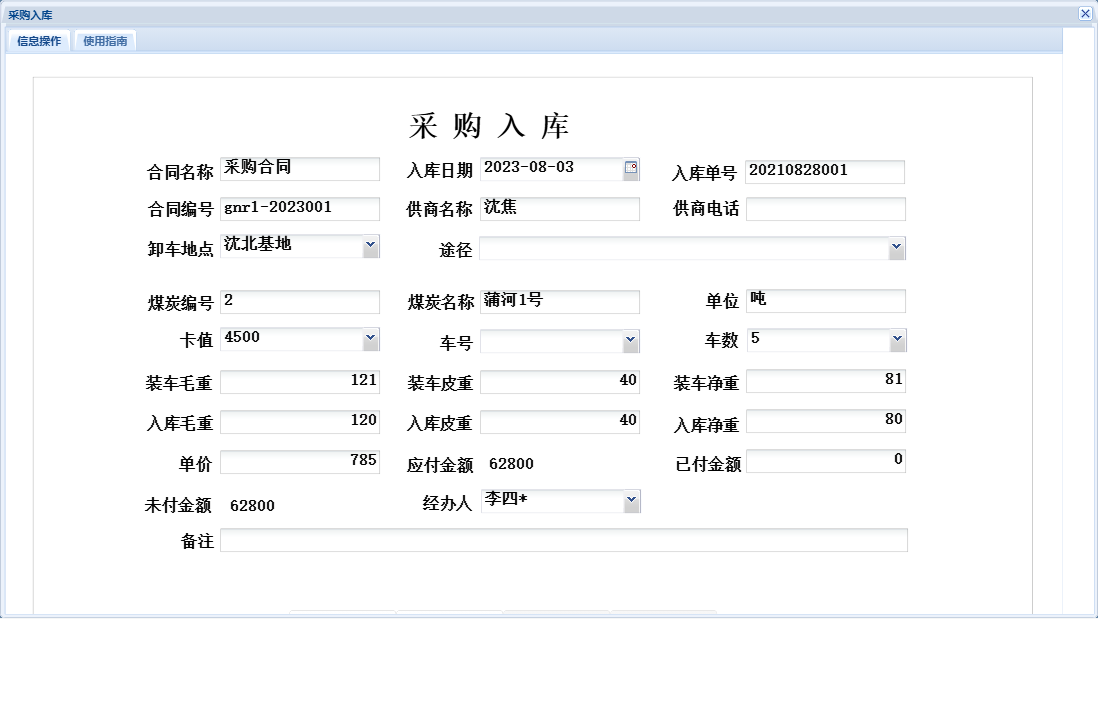The height and width of the screenshot is (712, 1098).
Task: Expand the 卸车地点 dropdown
Action: [370, 245]
